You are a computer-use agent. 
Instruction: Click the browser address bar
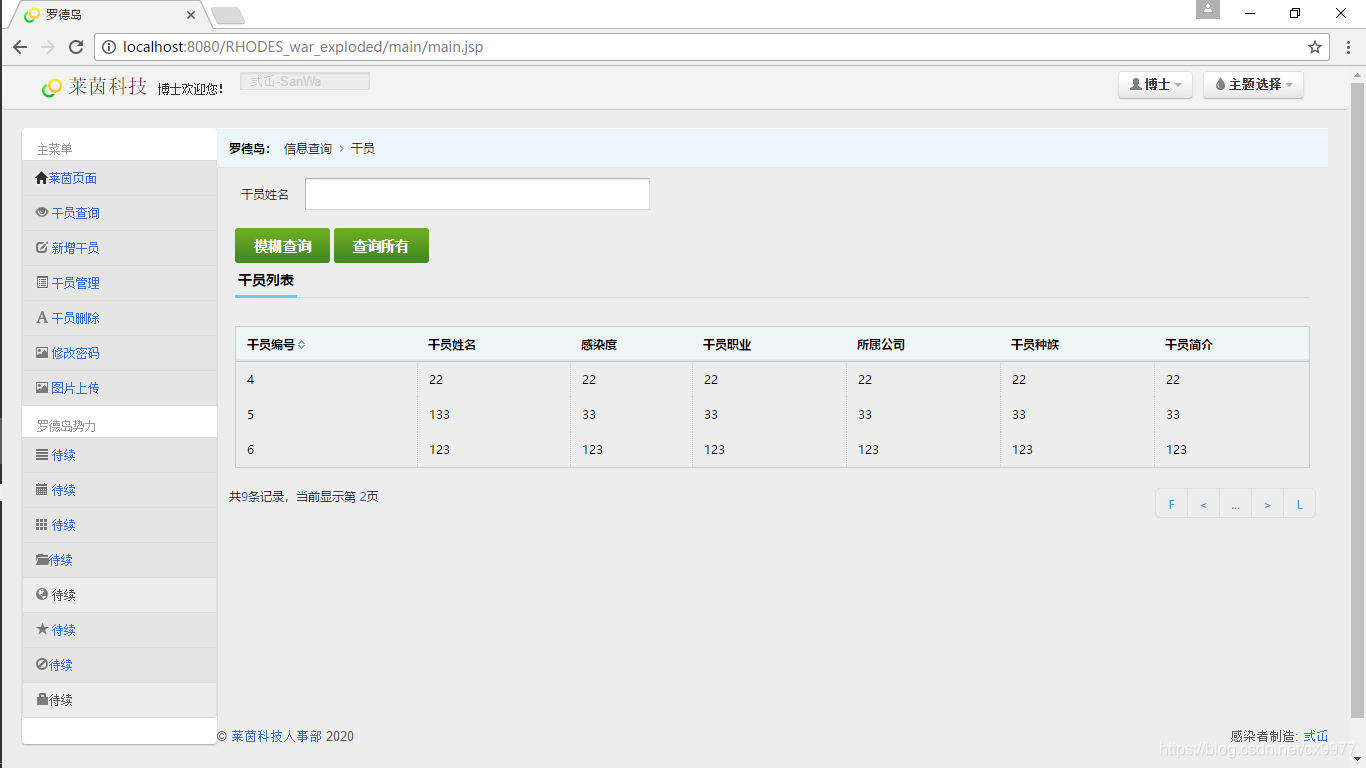click(x=712, y=47)
